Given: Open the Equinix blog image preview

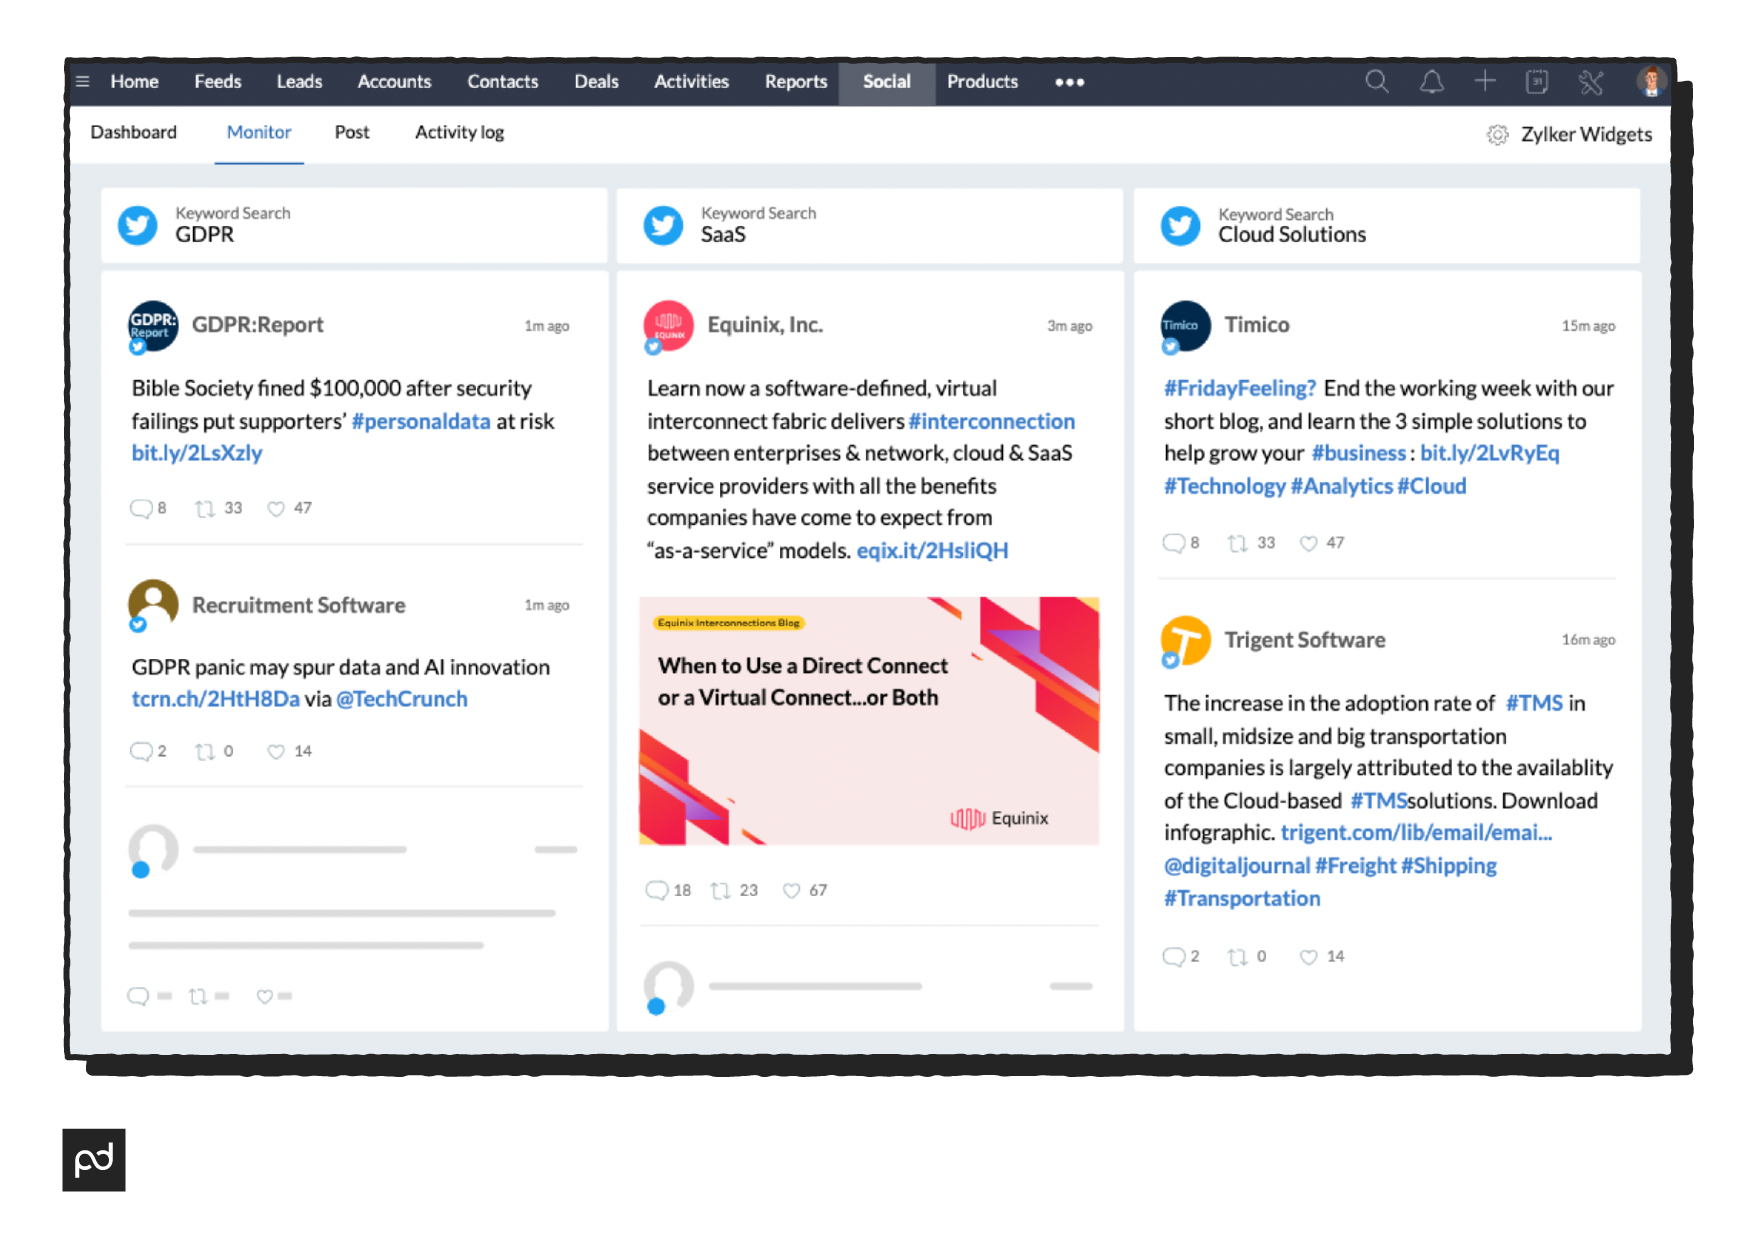Looking at the screenshot, I should 869,721.
